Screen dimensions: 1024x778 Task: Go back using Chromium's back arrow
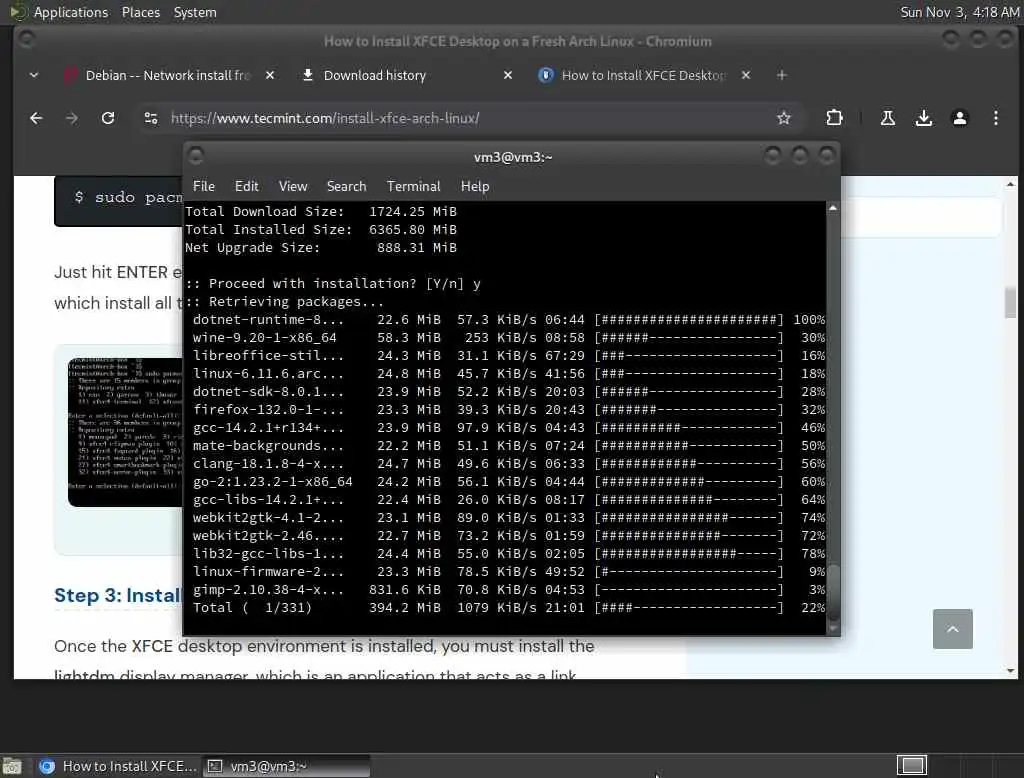coord(36,118)
